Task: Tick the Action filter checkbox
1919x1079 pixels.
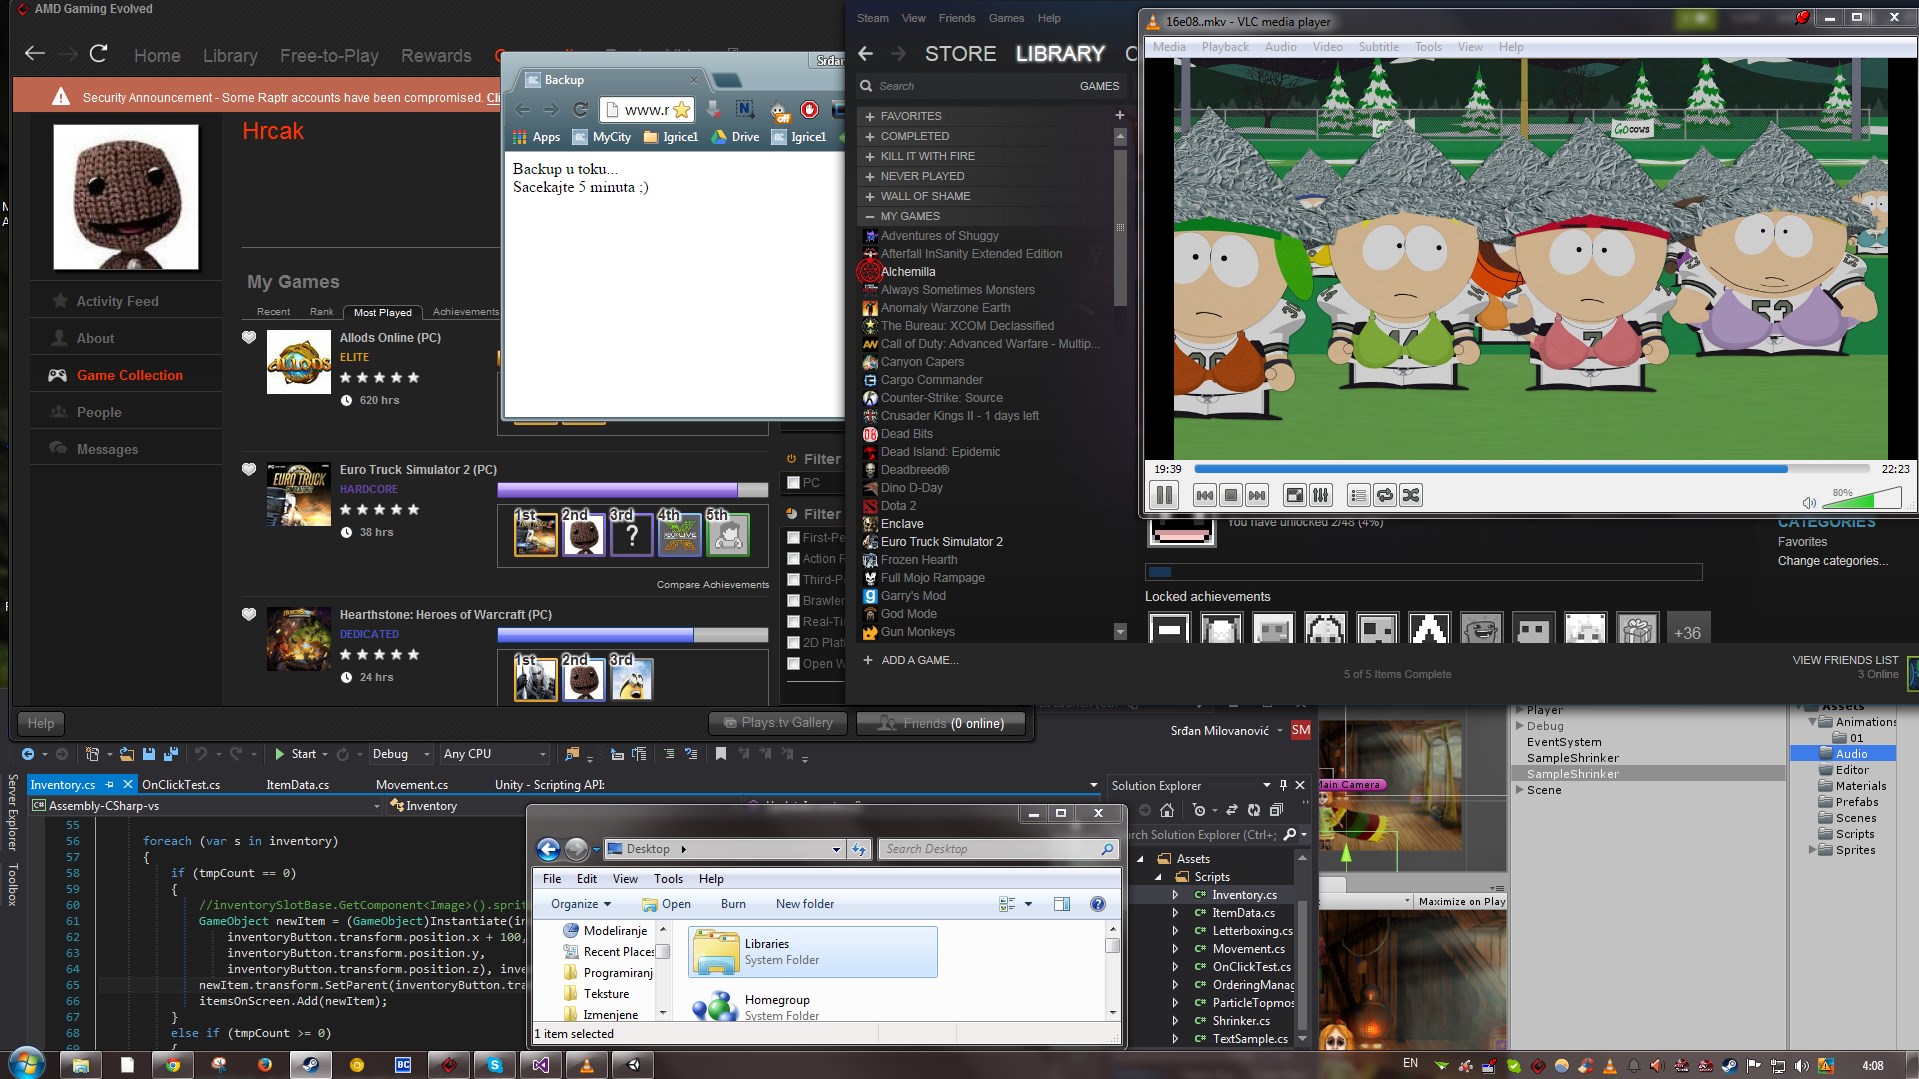Action: [793, 559]
